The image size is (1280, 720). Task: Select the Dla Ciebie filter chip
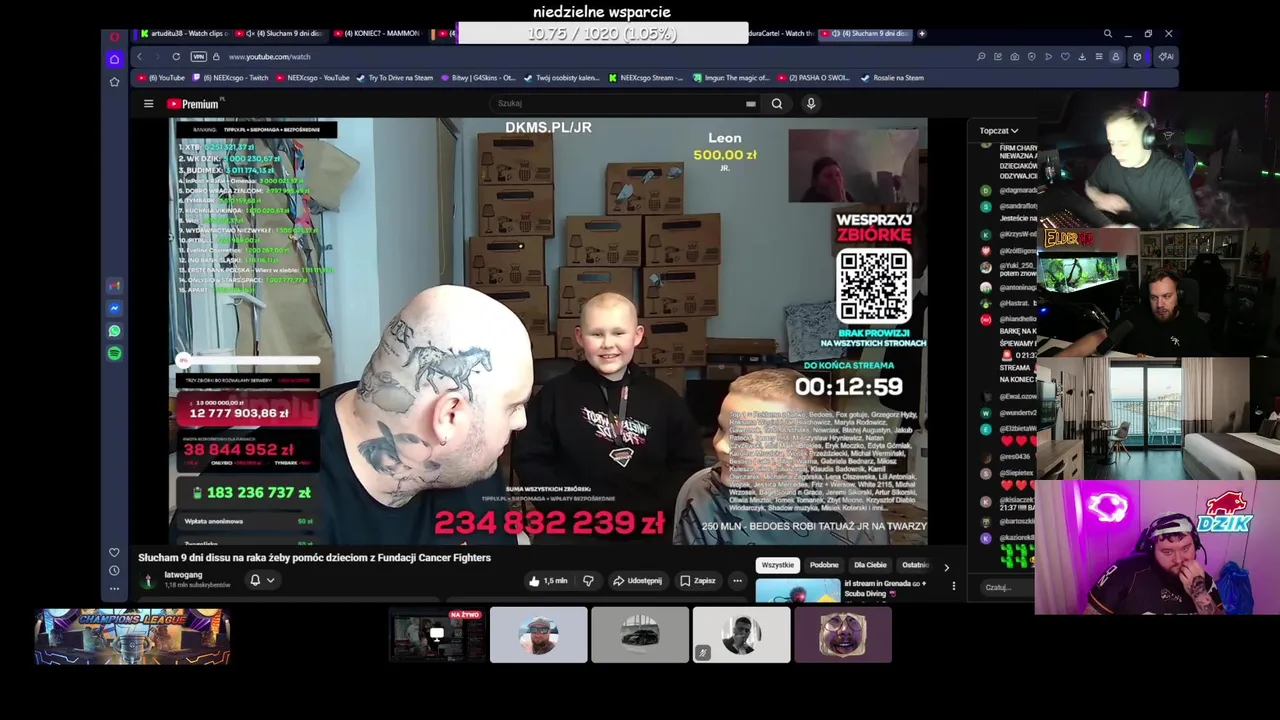(x=870, y=565)
